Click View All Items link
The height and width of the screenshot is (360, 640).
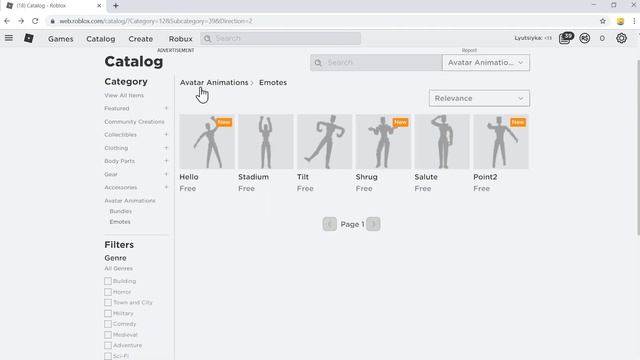(124, 95)
